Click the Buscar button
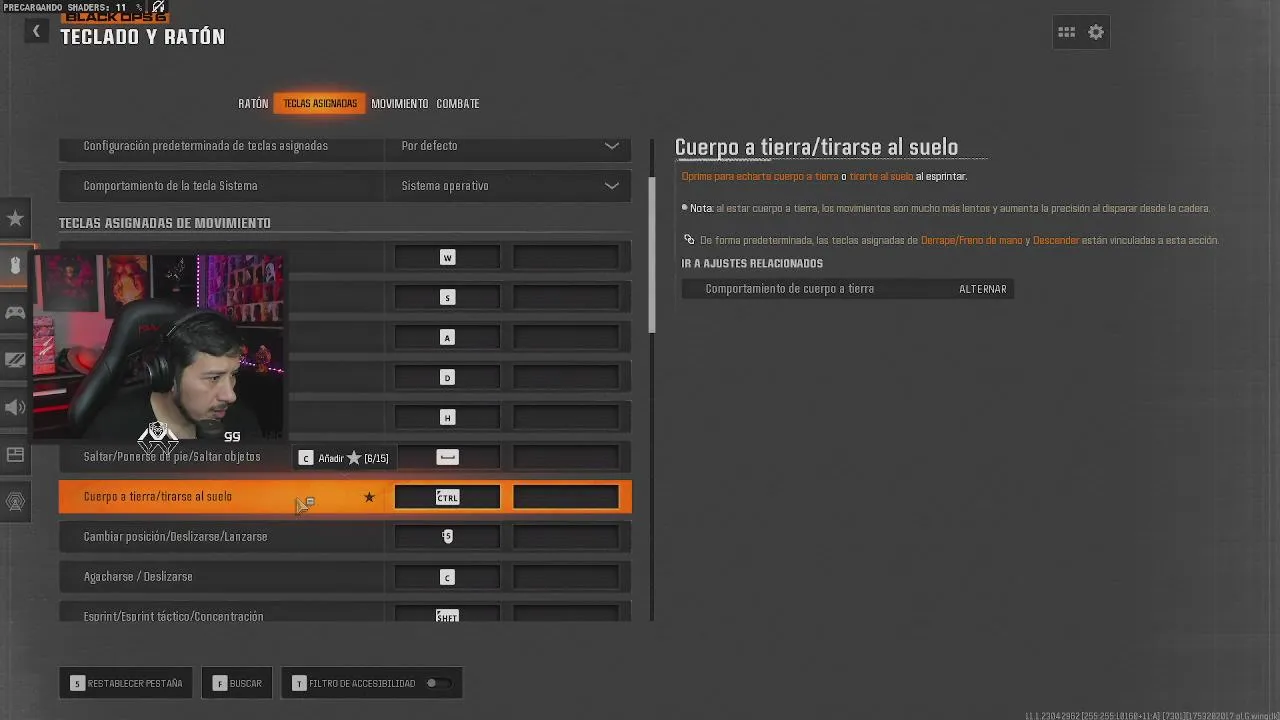 237,683
